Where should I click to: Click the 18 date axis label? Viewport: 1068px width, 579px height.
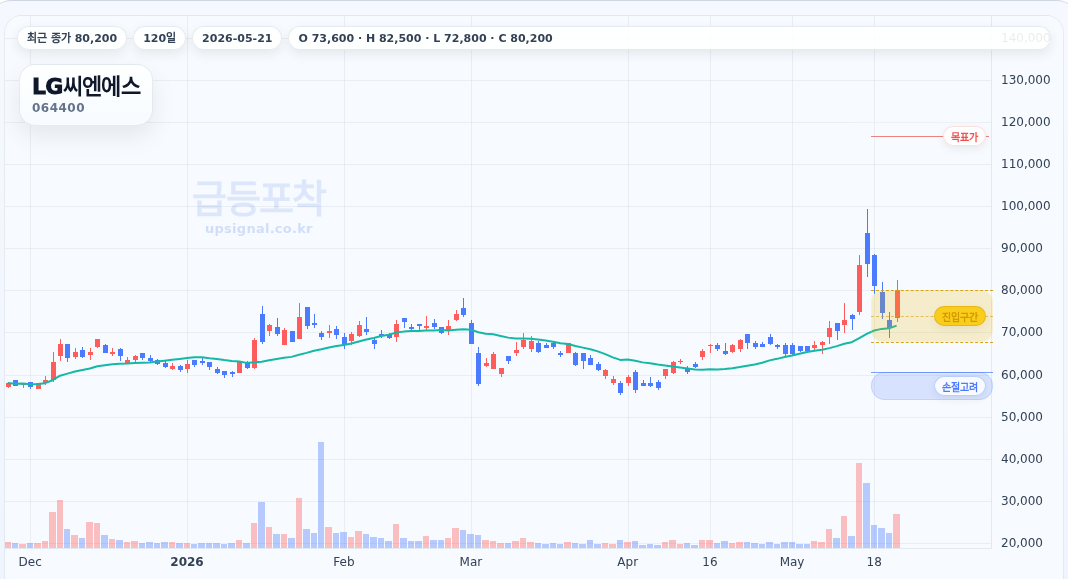pos(874,562)
